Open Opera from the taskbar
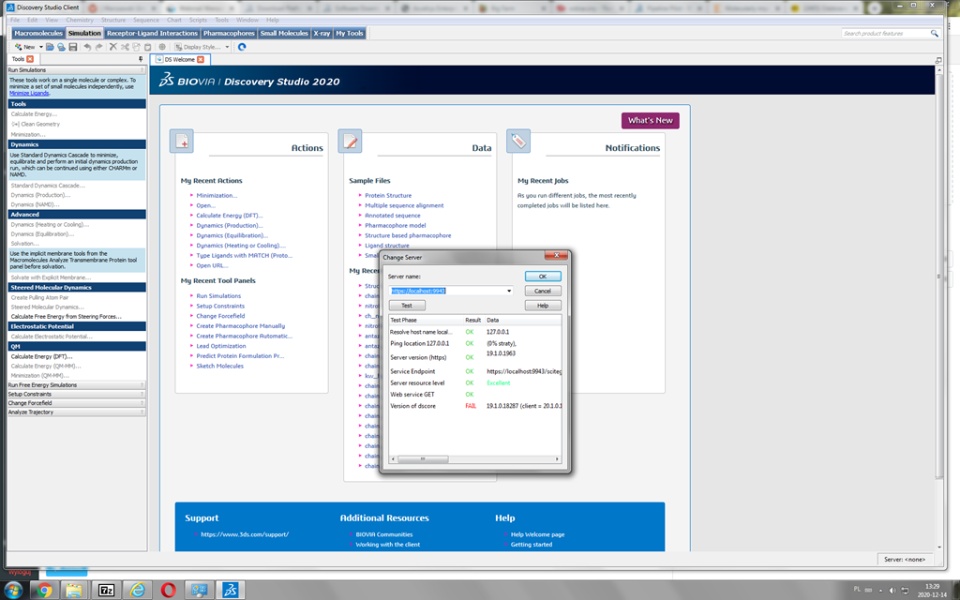The height and width of the screenshot is (600, 960). click(168, 590)
